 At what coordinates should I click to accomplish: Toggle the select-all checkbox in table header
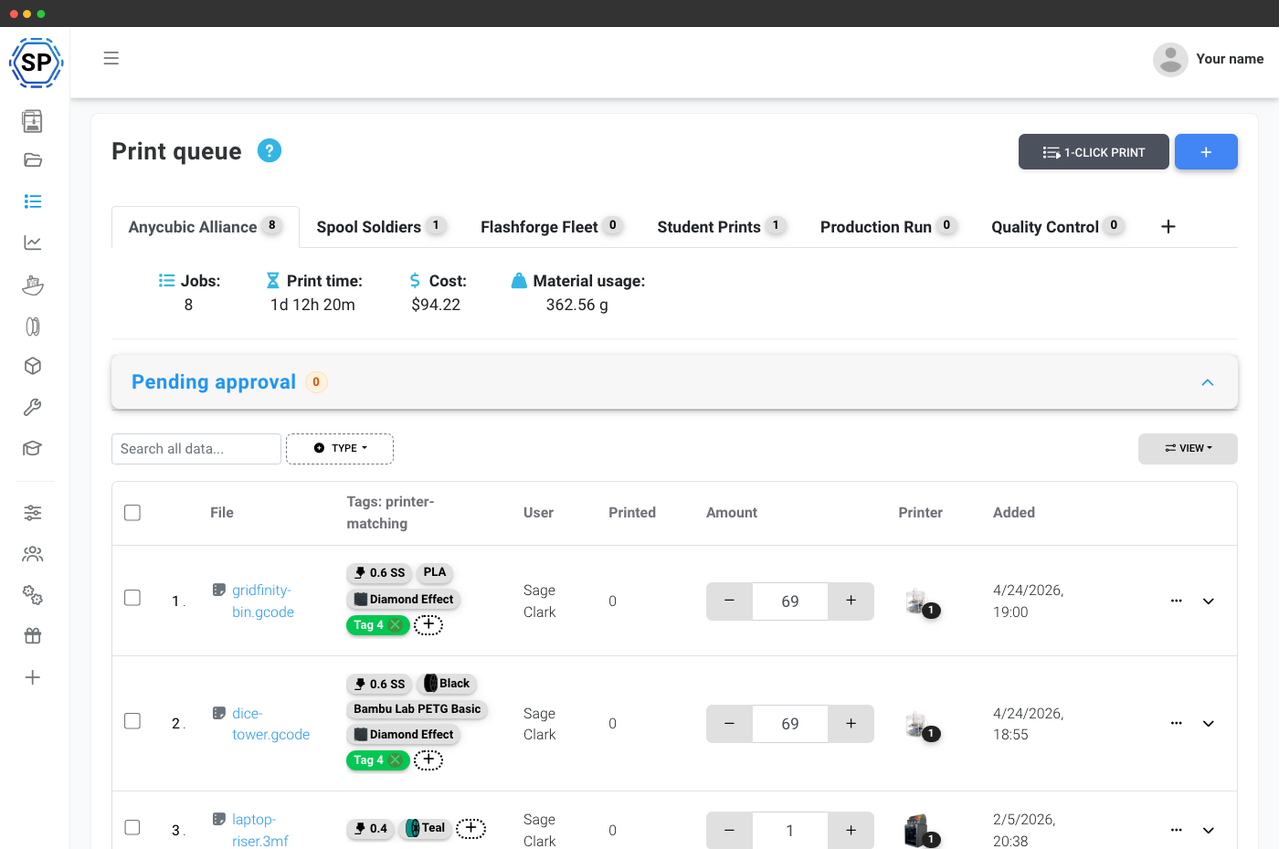[x=132, y=513]
